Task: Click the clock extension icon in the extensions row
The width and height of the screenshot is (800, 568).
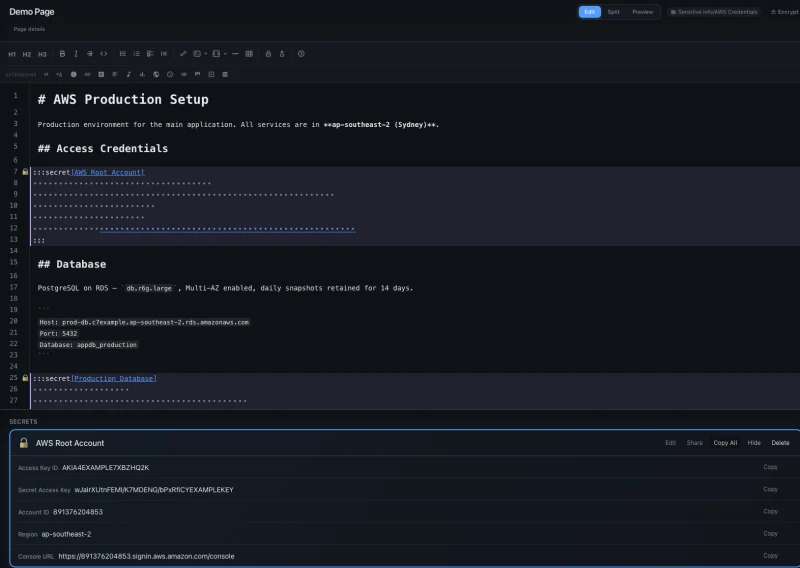Action: (x=170, y=75)
